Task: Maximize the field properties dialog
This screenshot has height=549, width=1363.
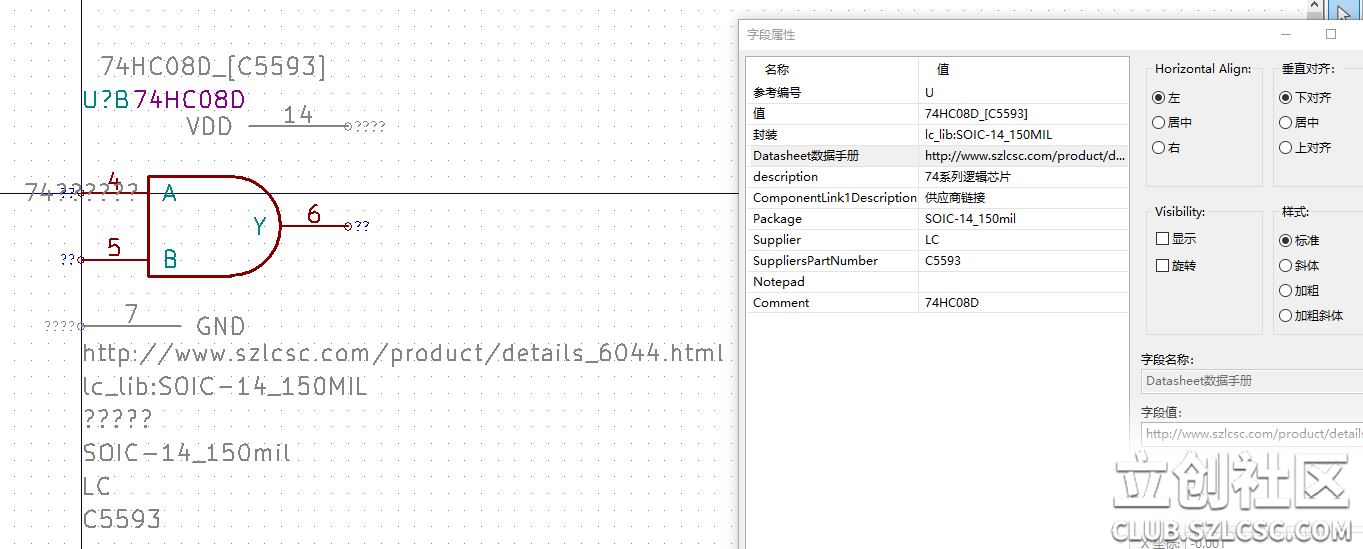Action: [x=1331, y=34]
